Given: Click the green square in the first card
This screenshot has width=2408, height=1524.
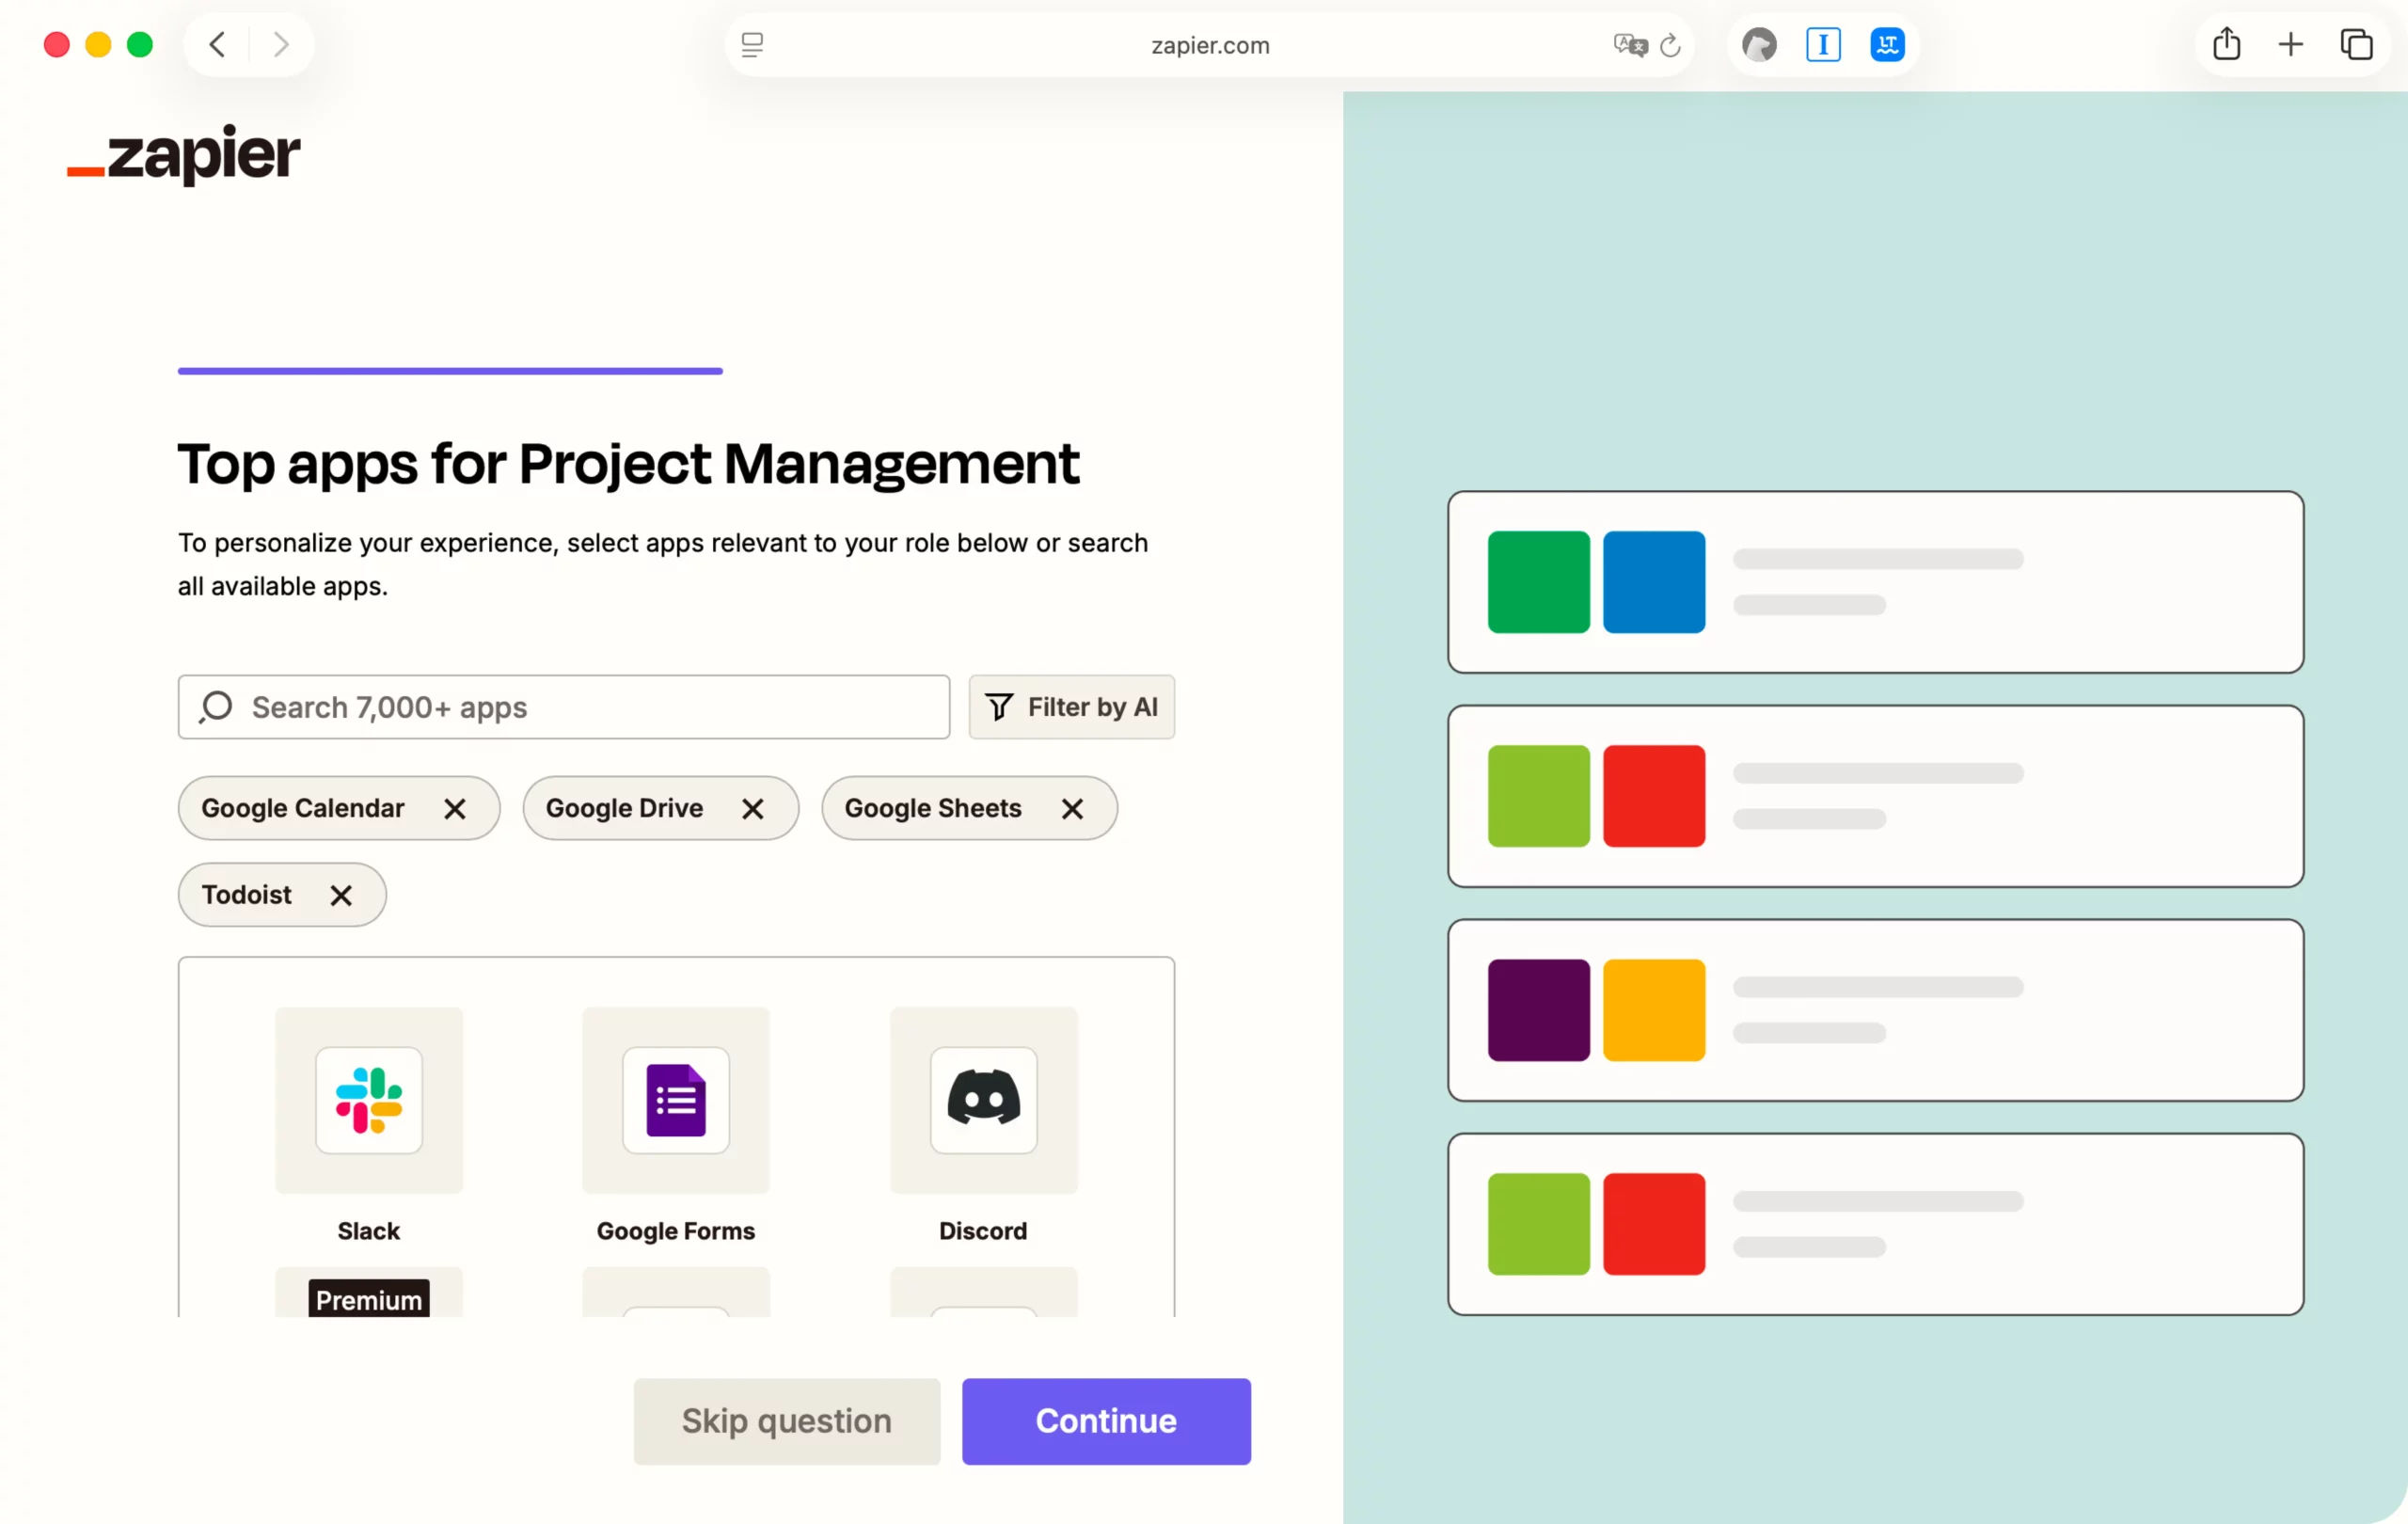Looking at the screenshot, I should (1538, 582).
